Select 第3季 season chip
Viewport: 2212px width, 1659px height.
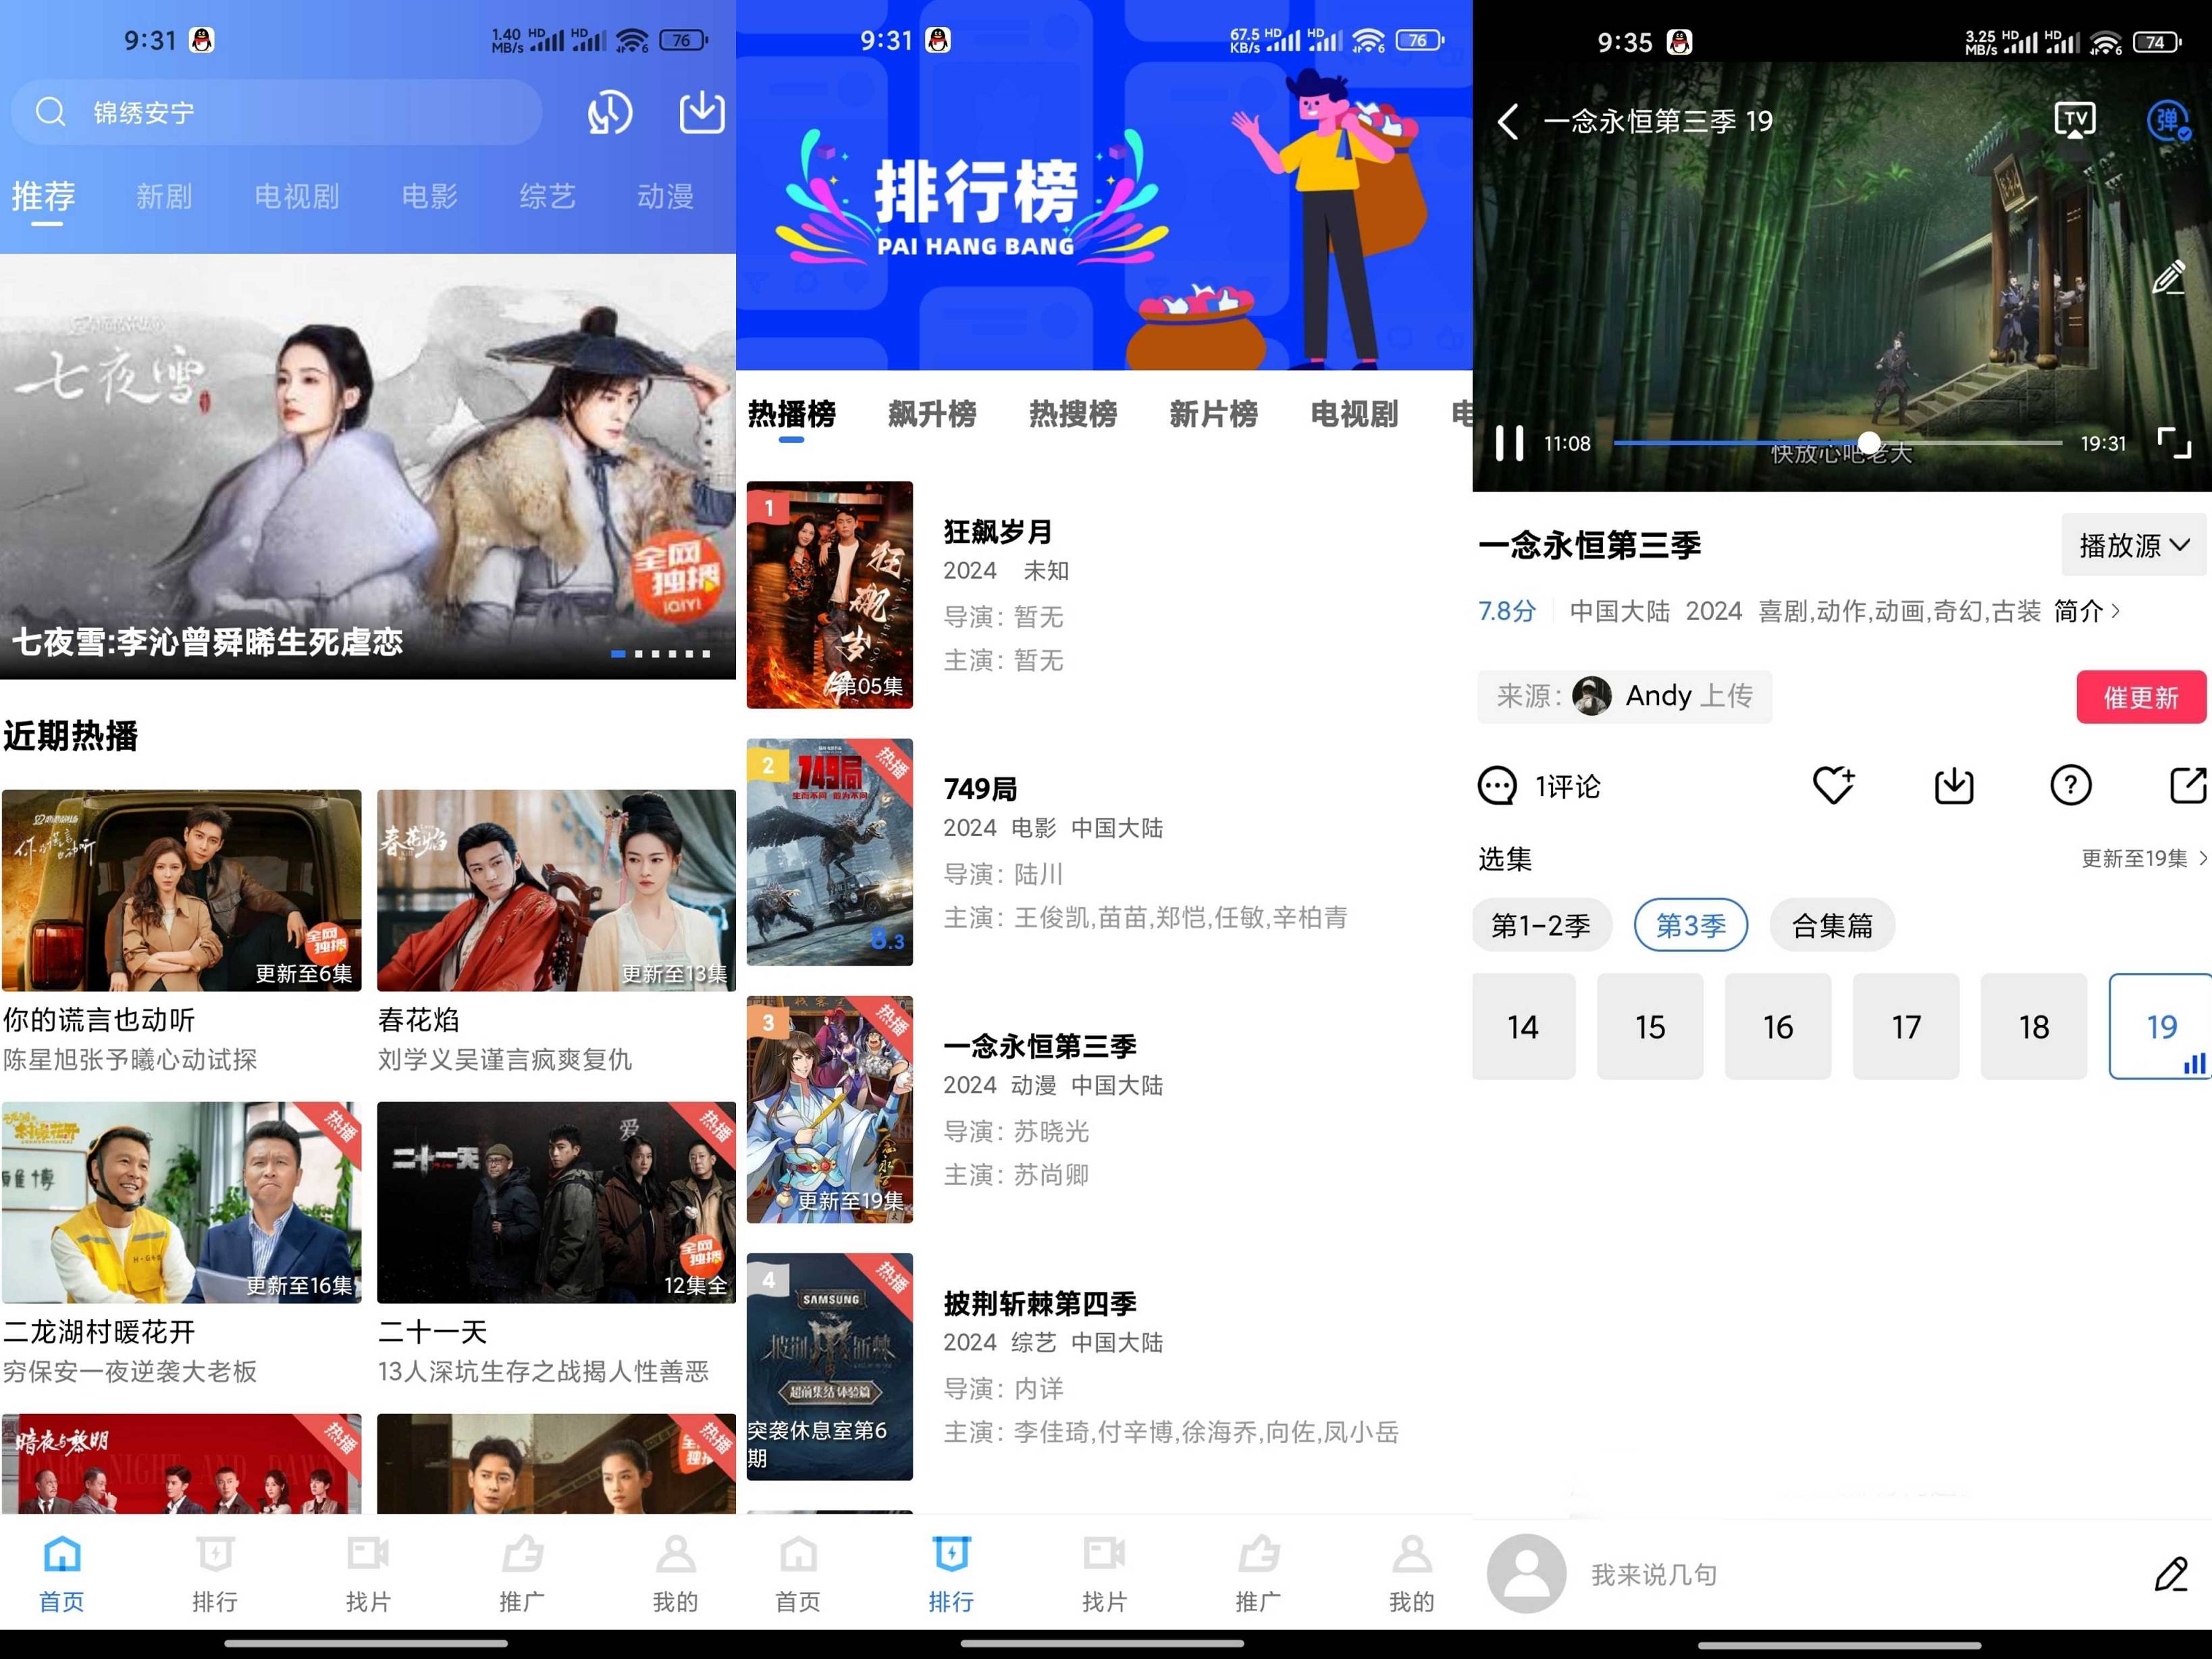click(x=1691, y=925)
